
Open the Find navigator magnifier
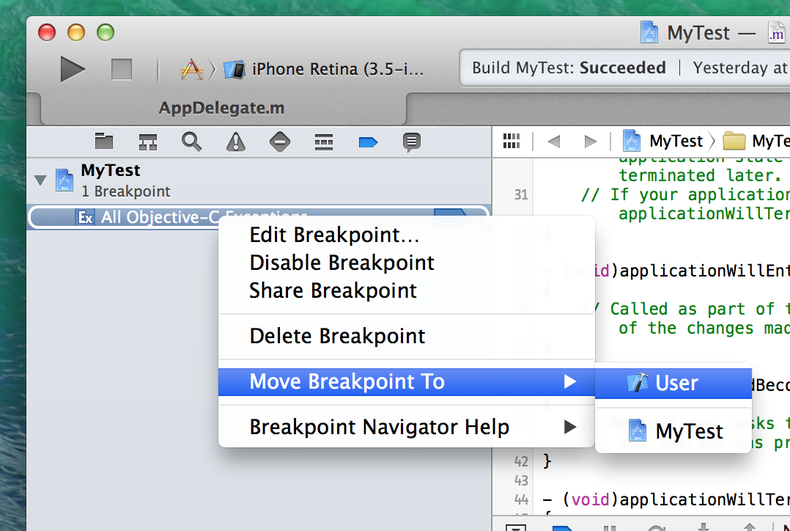point(191,142)
